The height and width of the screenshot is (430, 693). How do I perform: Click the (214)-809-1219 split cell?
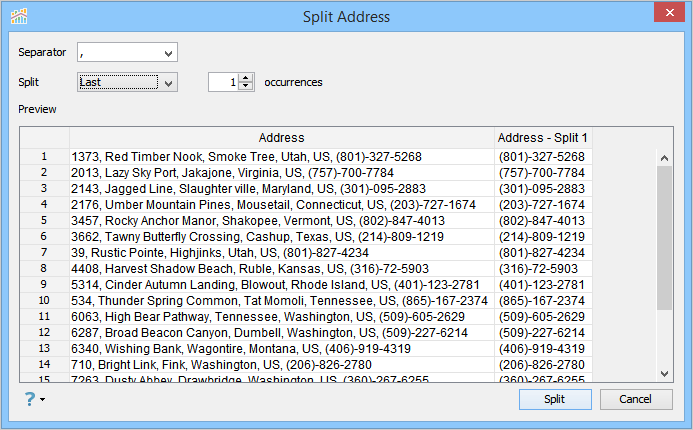pos(543,237)
